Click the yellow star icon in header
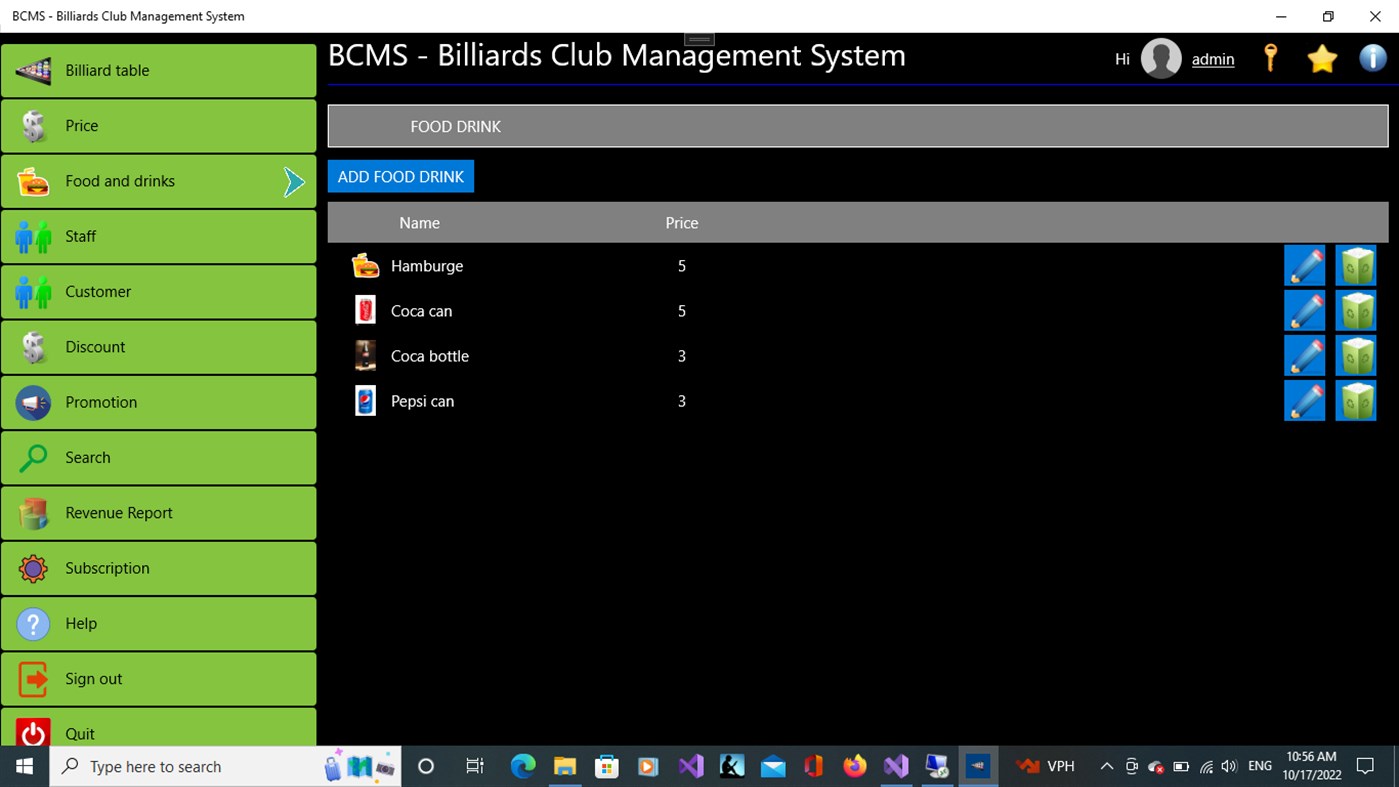This screenshot has width=1399, height=787. click(1322, 58)
